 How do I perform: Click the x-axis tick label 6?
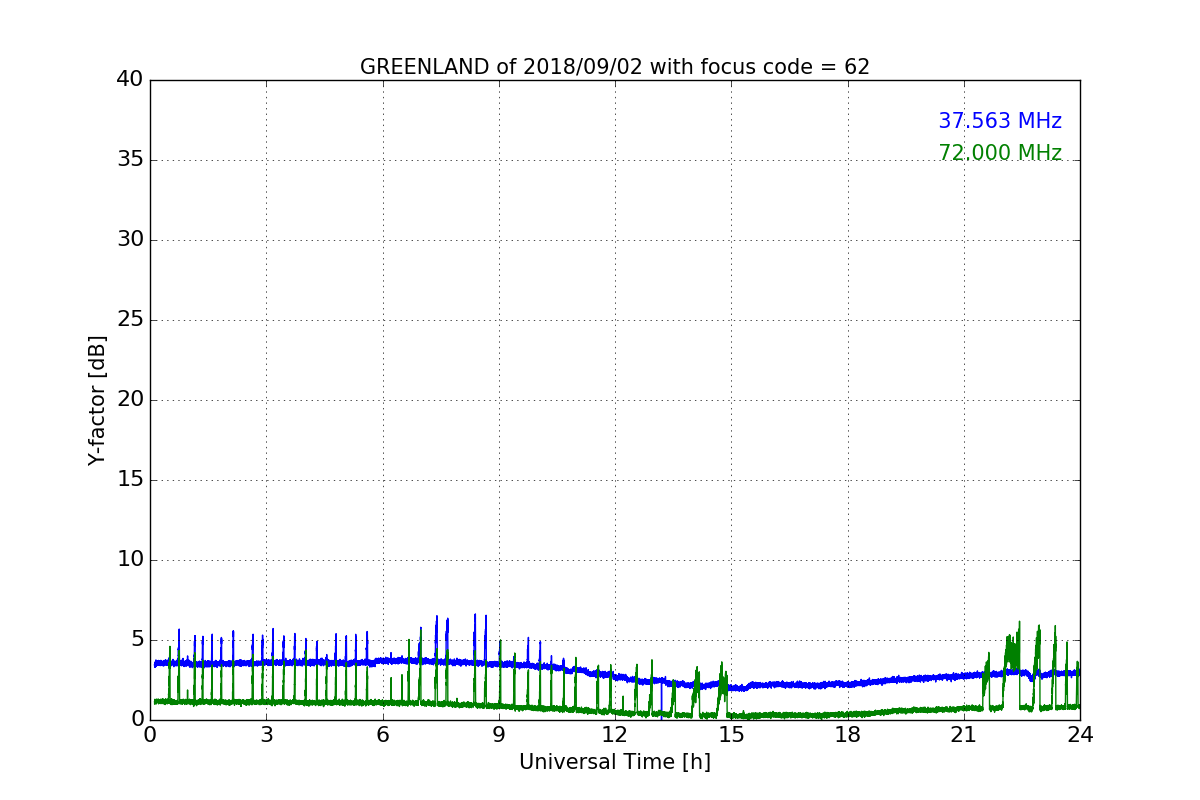[x=383, y=734]
